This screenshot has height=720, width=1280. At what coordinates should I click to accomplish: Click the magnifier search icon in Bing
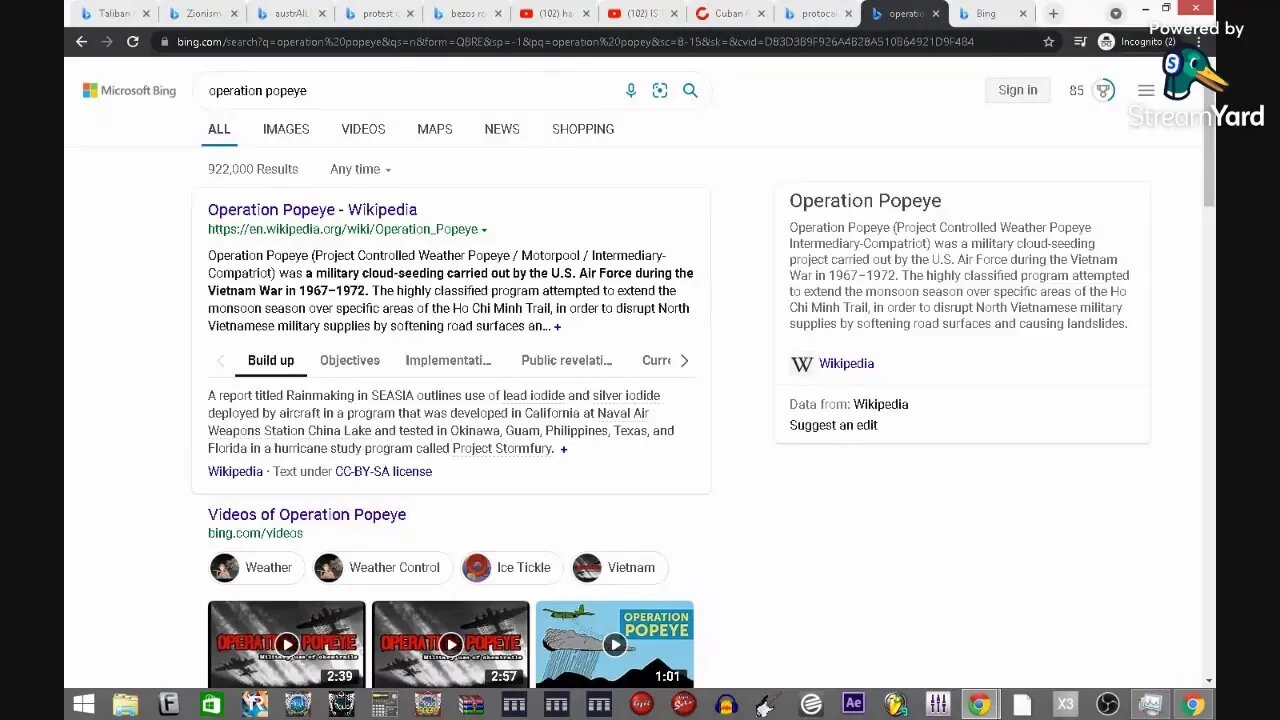[x=690, y=90]
